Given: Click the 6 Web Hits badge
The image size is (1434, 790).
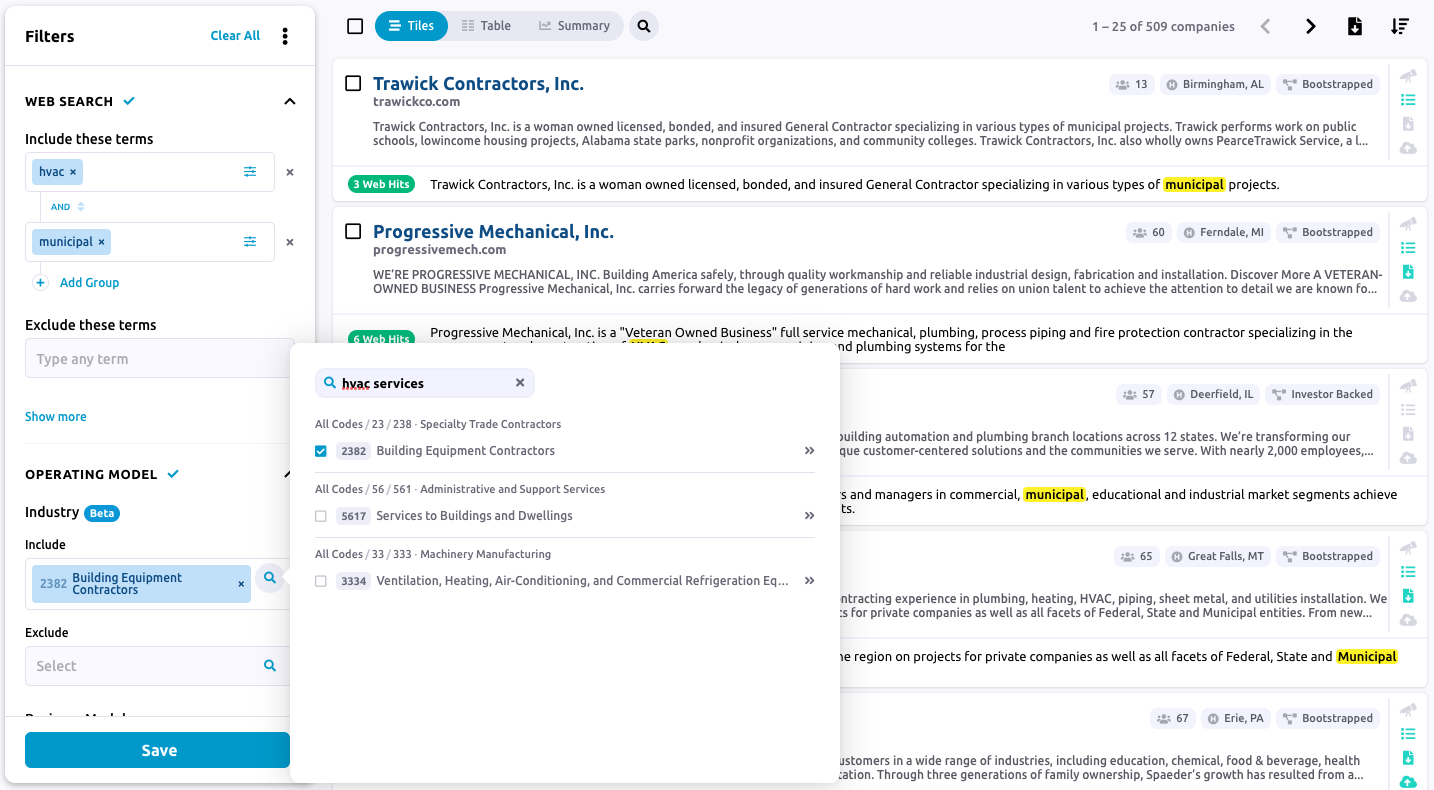Looking at the screenshot, I should [381, 339].
